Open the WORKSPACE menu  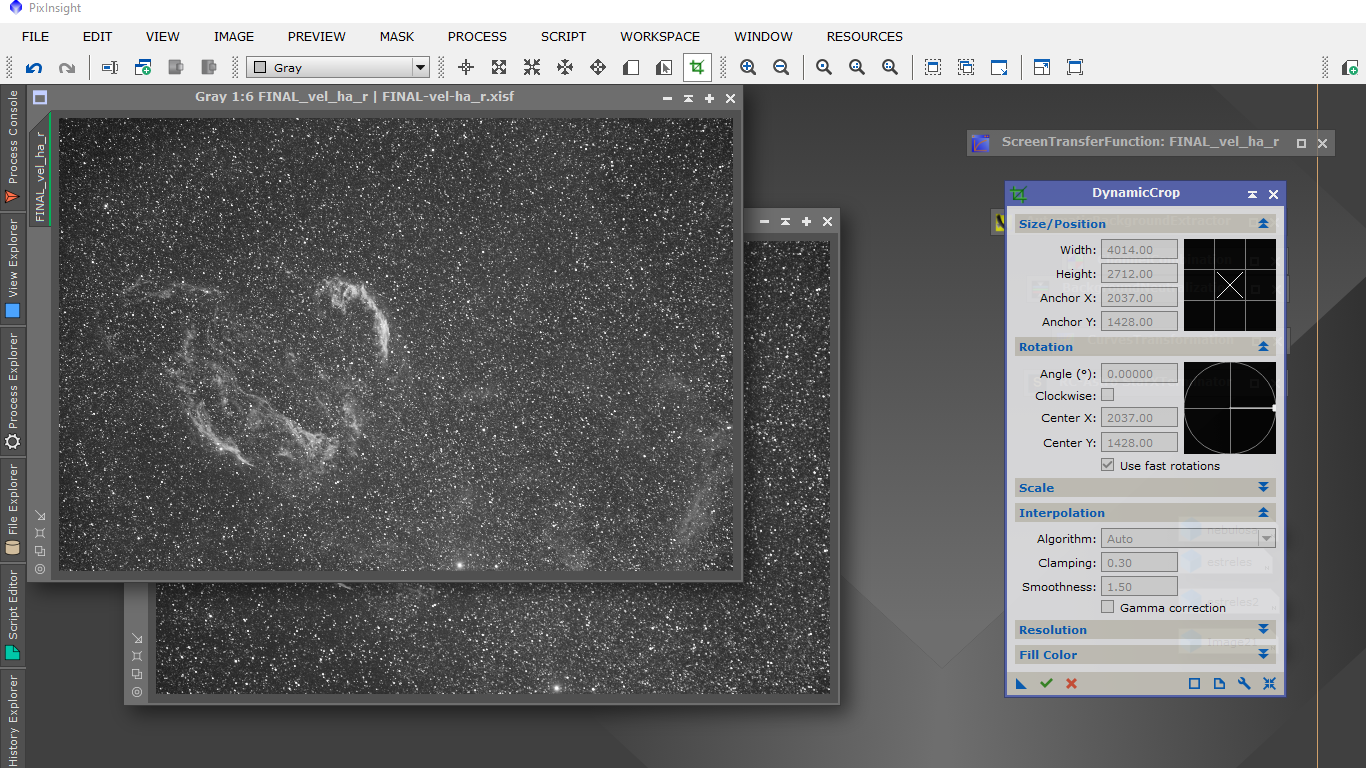tap(660, 36)
